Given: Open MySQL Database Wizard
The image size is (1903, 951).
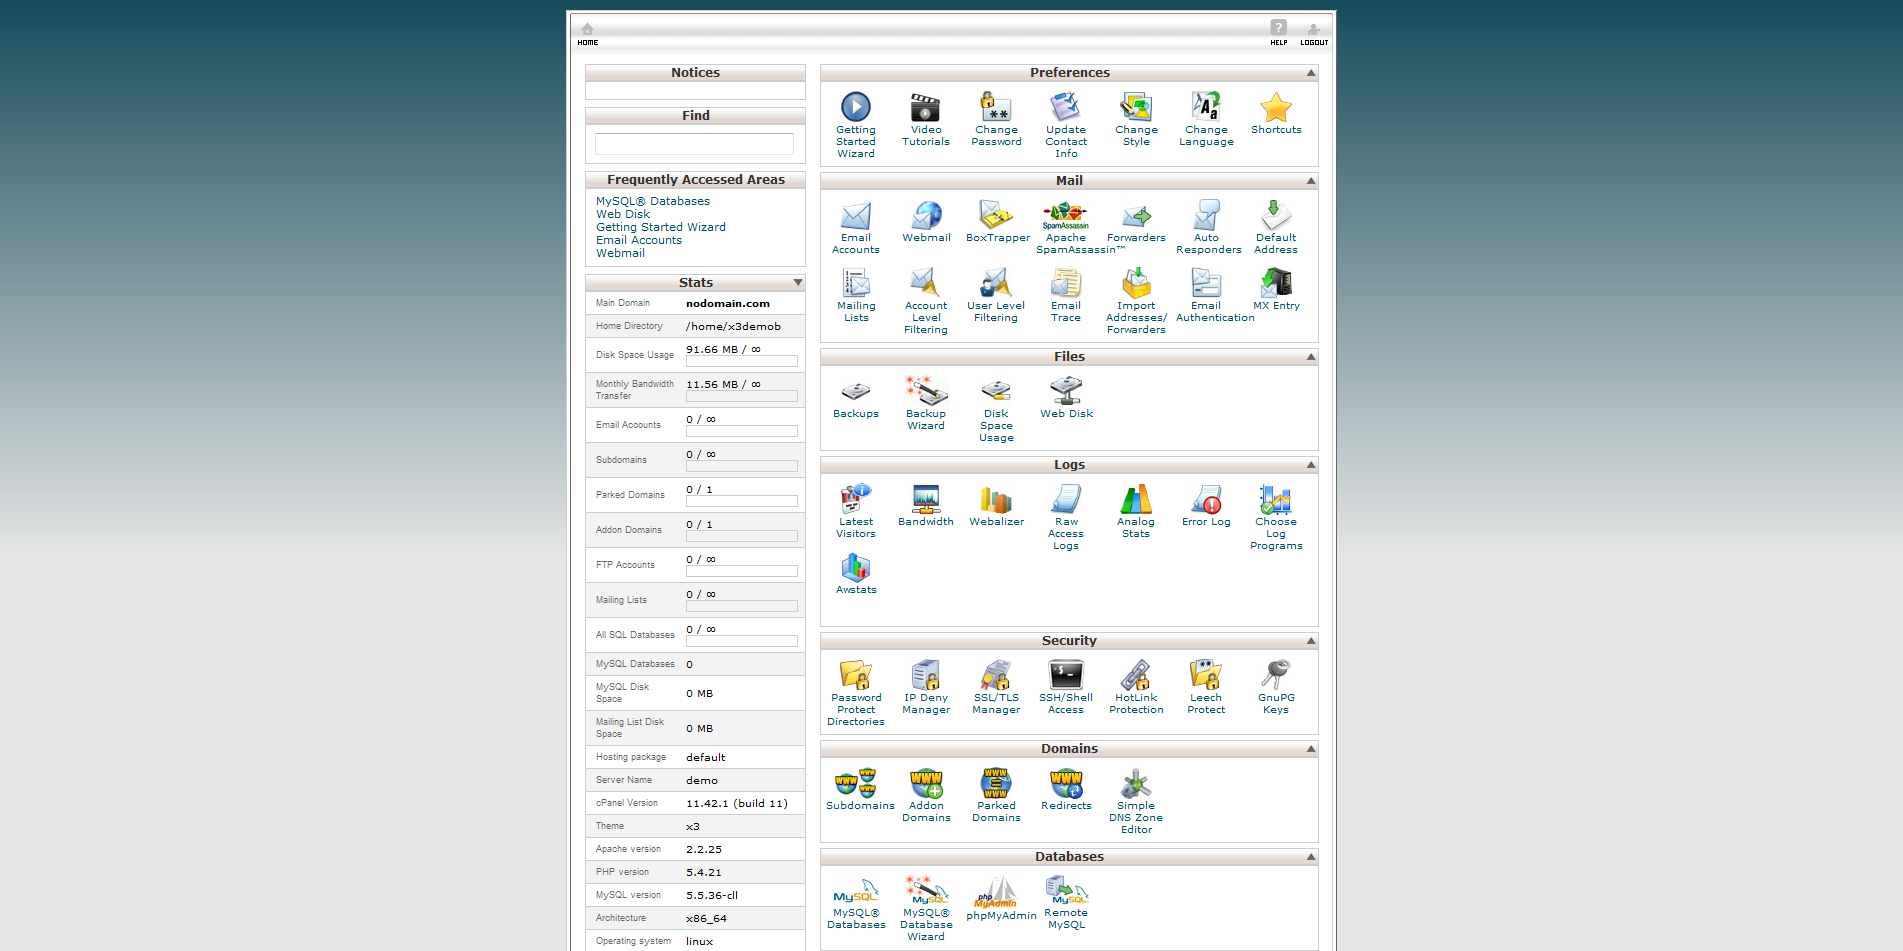Looking at the screenshot, I should (926, 890).
